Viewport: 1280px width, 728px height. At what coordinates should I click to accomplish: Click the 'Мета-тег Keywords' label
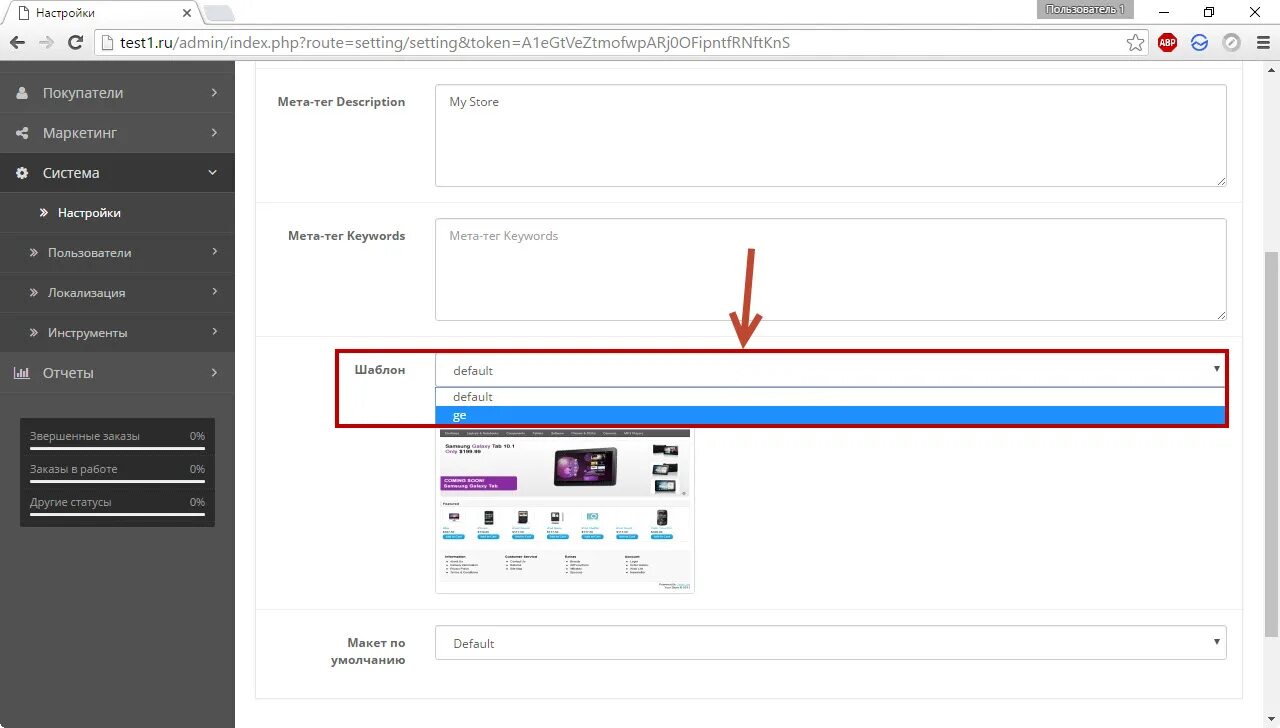click(x=347, y=236)
